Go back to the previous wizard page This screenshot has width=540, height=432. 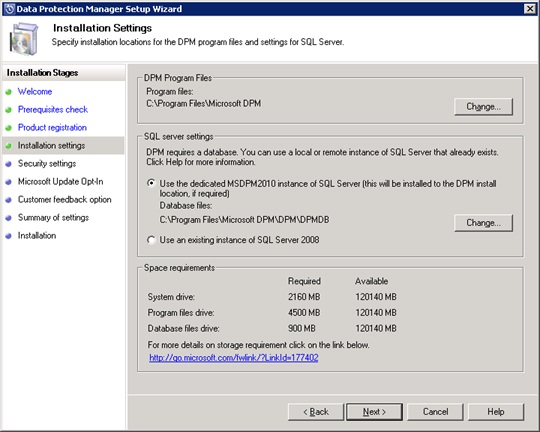316,412
